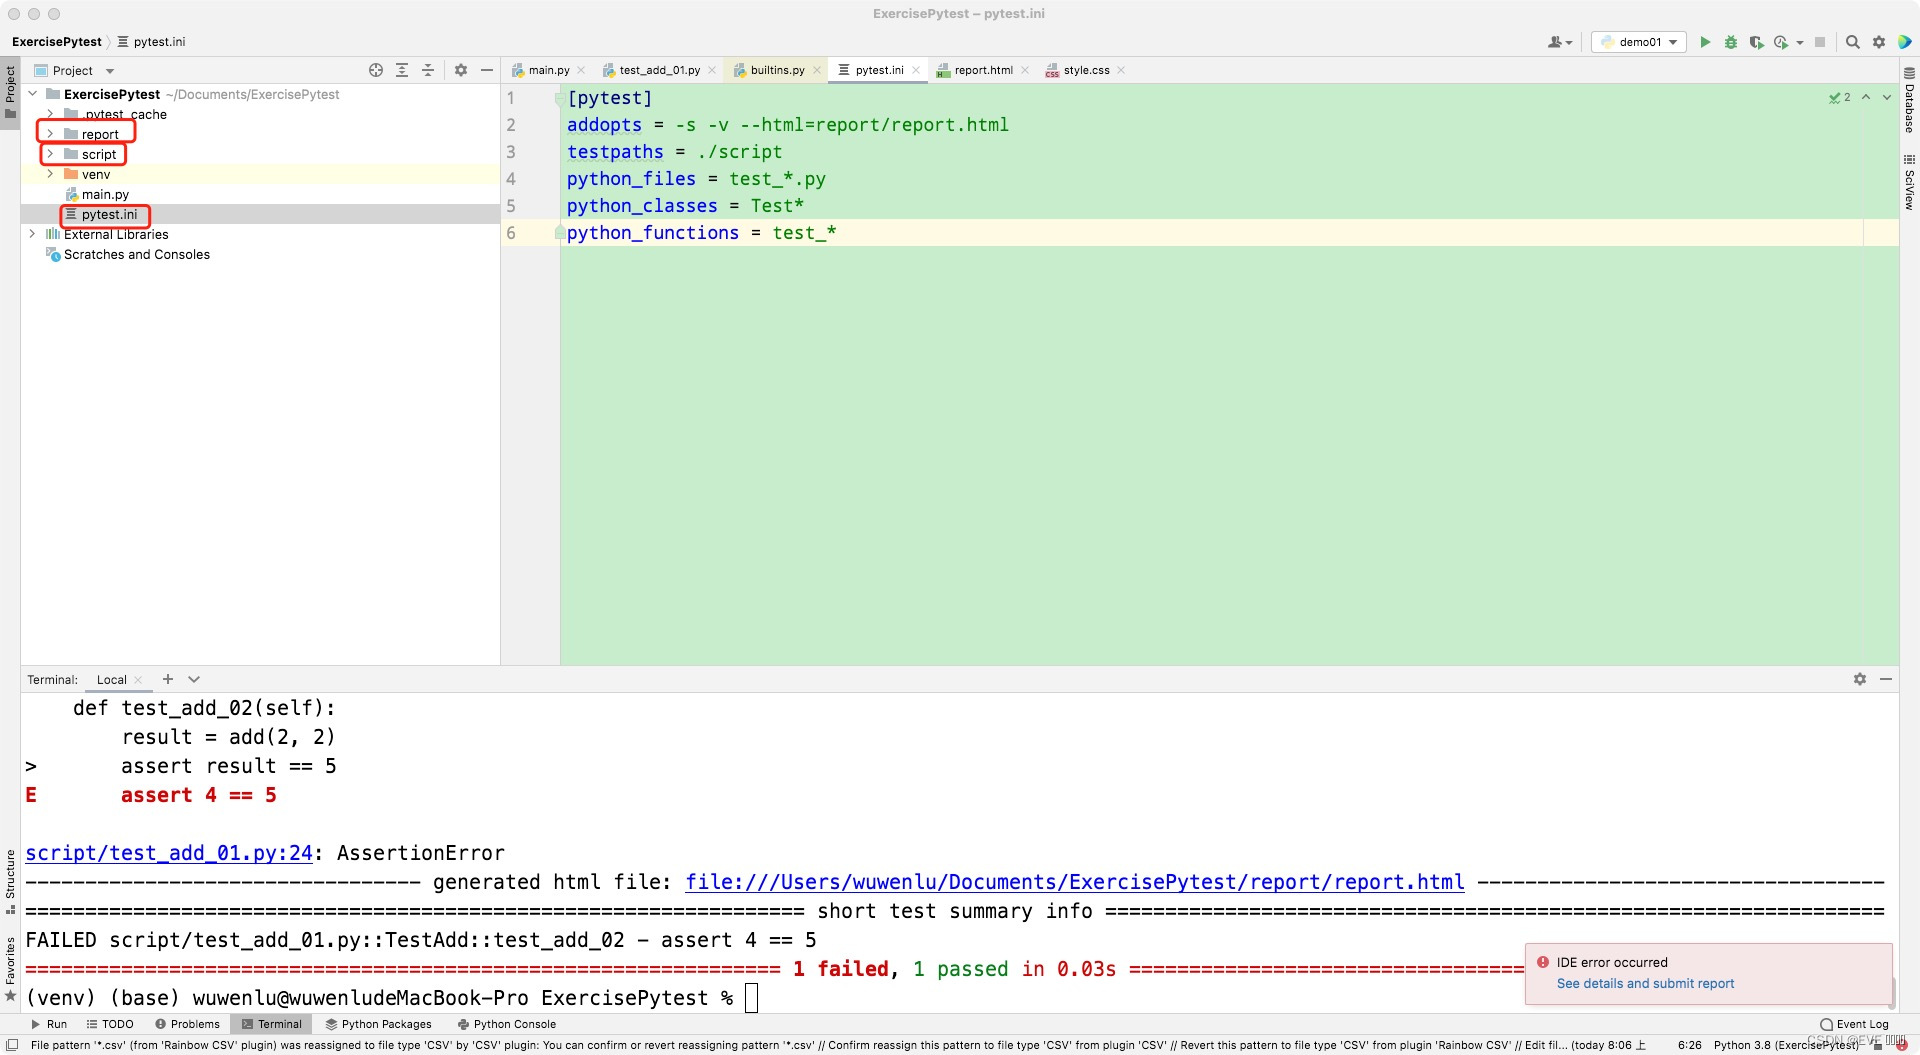Open Search Everywhere magnifier
The image size is (1920, 1055).
pyautogui.click(x=1852, y=42)
